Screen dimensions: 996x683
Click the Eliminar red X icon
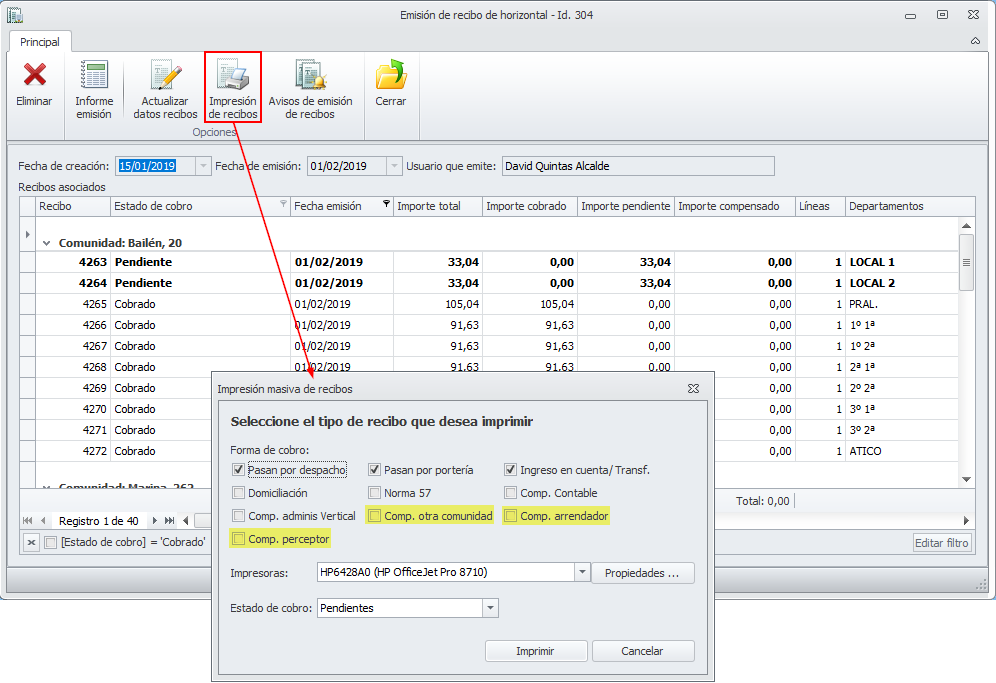pyautogui.click(x=34, y=76)
